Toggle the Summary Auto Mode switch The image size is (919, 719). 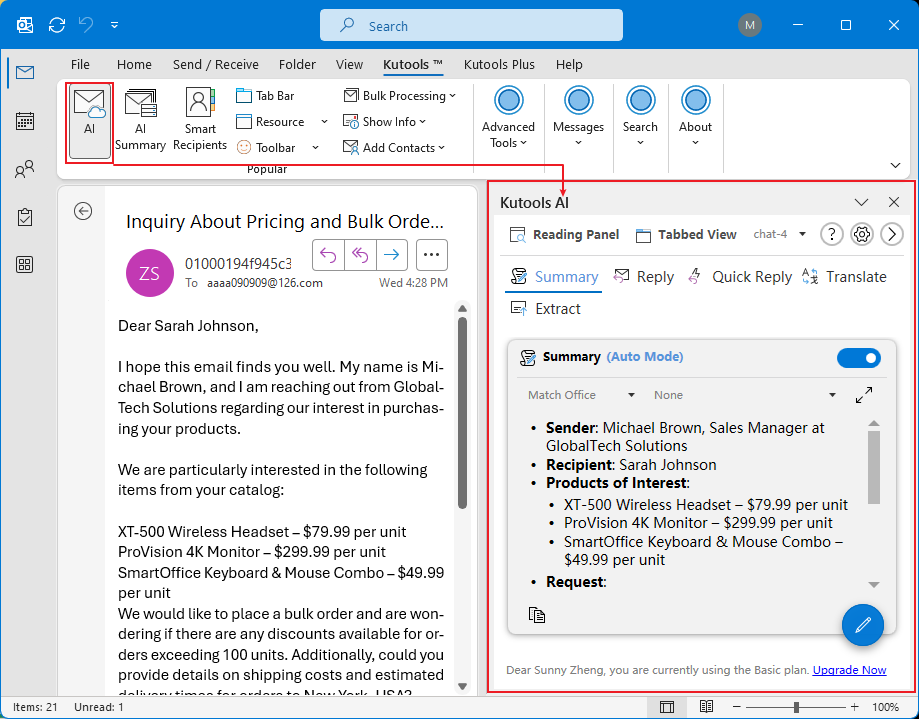(858, 358)
